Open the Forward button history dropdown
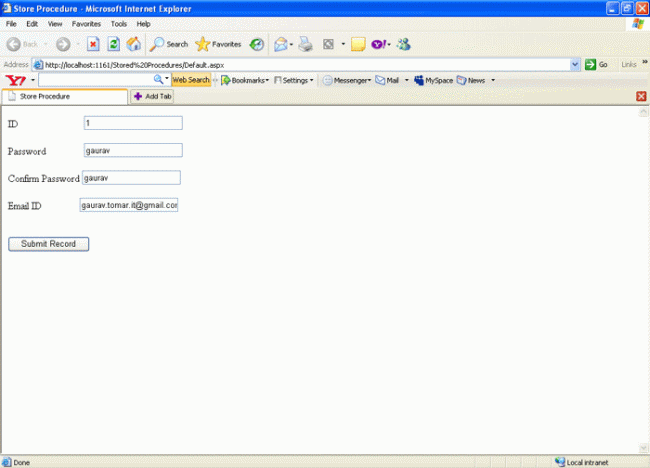 click(x=78, y=44)
